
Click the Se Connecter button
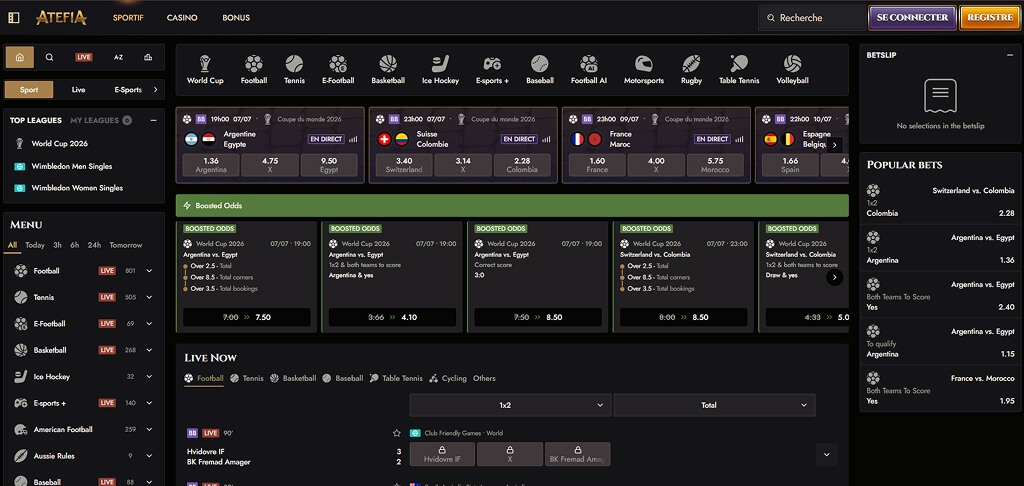click(x=912, y=18)
